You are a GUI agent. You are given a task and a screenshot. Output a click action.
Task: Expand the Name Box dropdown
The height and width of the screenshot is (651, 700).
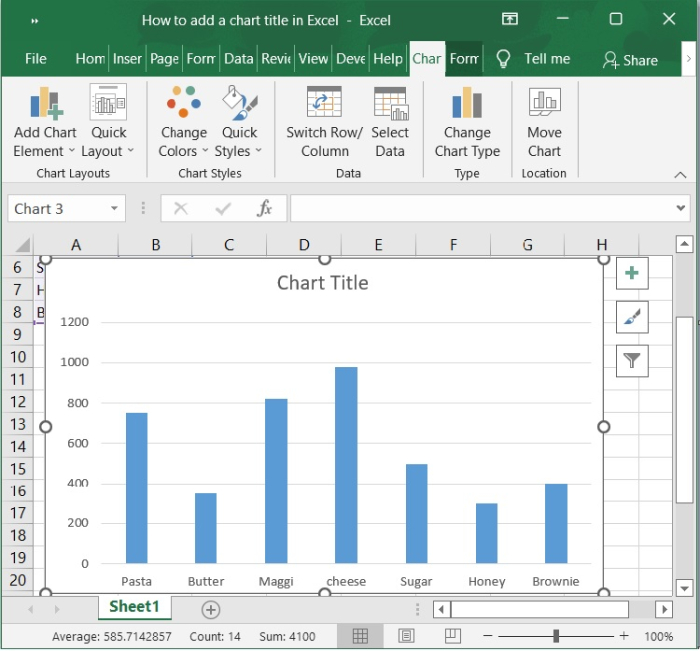point(115,209)
